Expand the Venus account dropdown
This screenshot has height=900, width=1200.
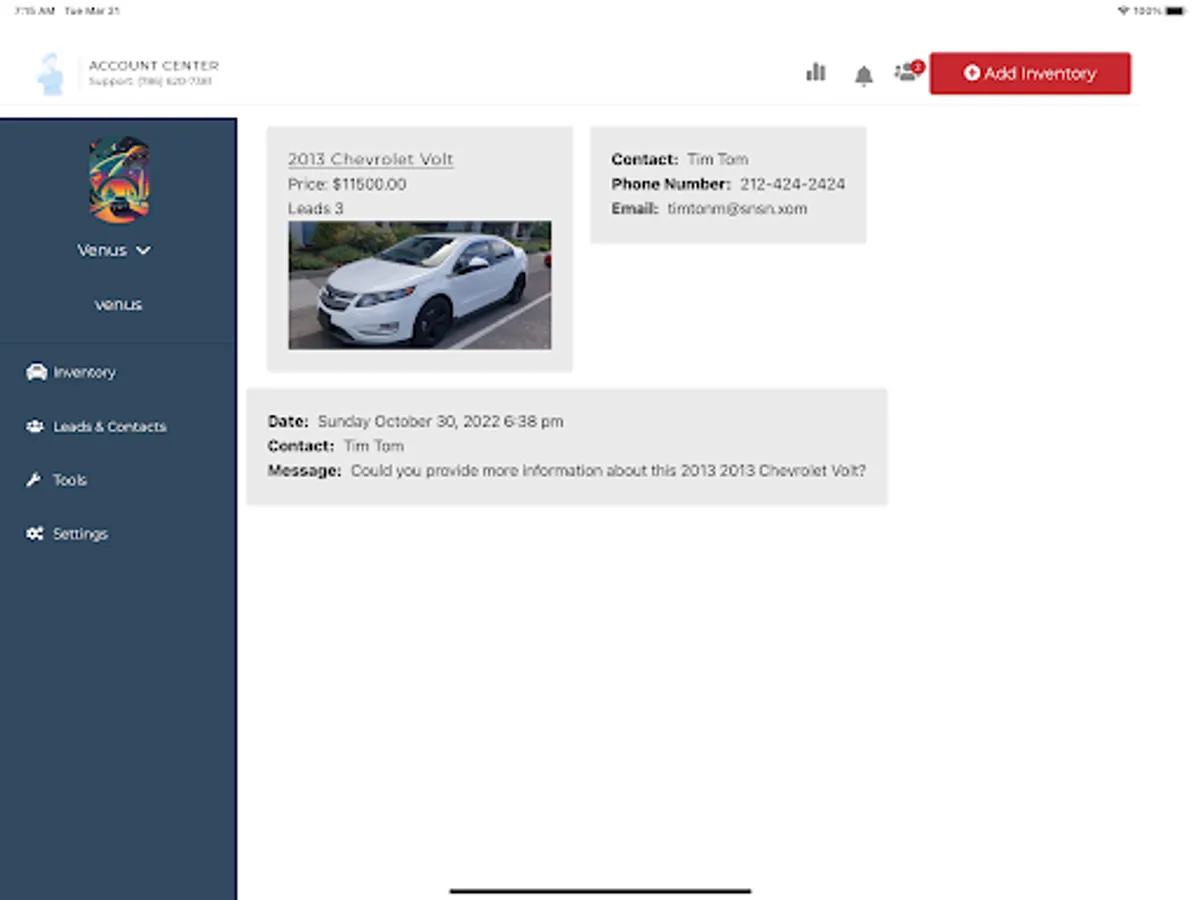coord(114,250)
